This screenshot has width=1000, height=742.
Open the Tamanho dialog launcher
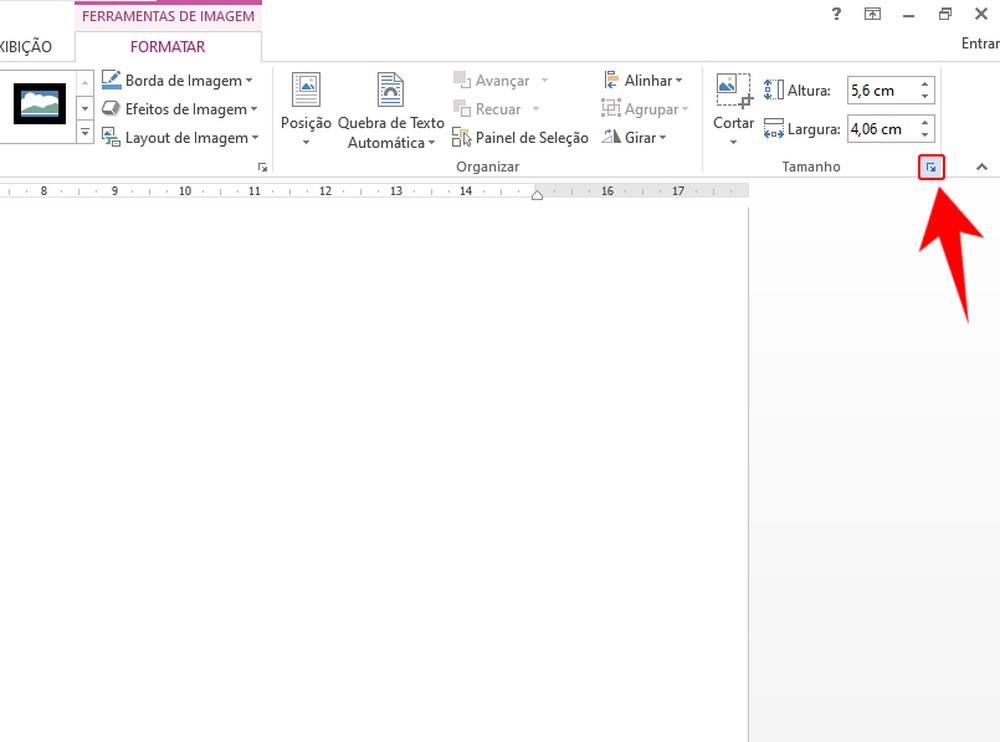click(x=931, y=168)
